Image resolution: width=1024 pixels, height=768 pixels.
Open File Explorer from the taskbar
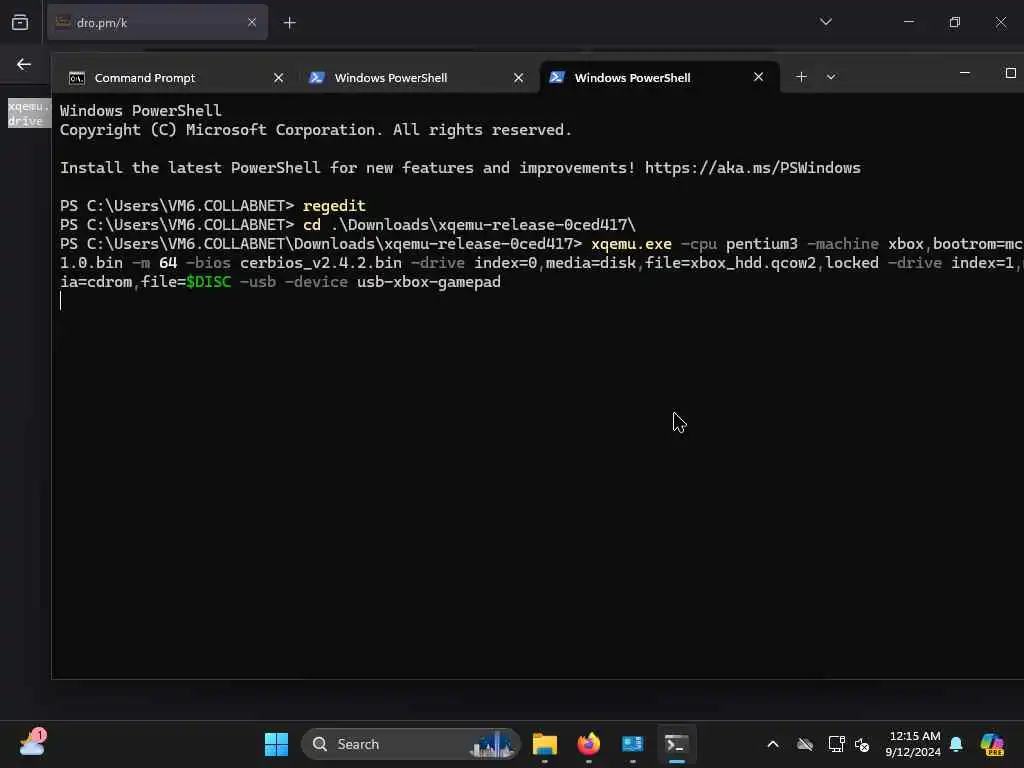(545, 744)
